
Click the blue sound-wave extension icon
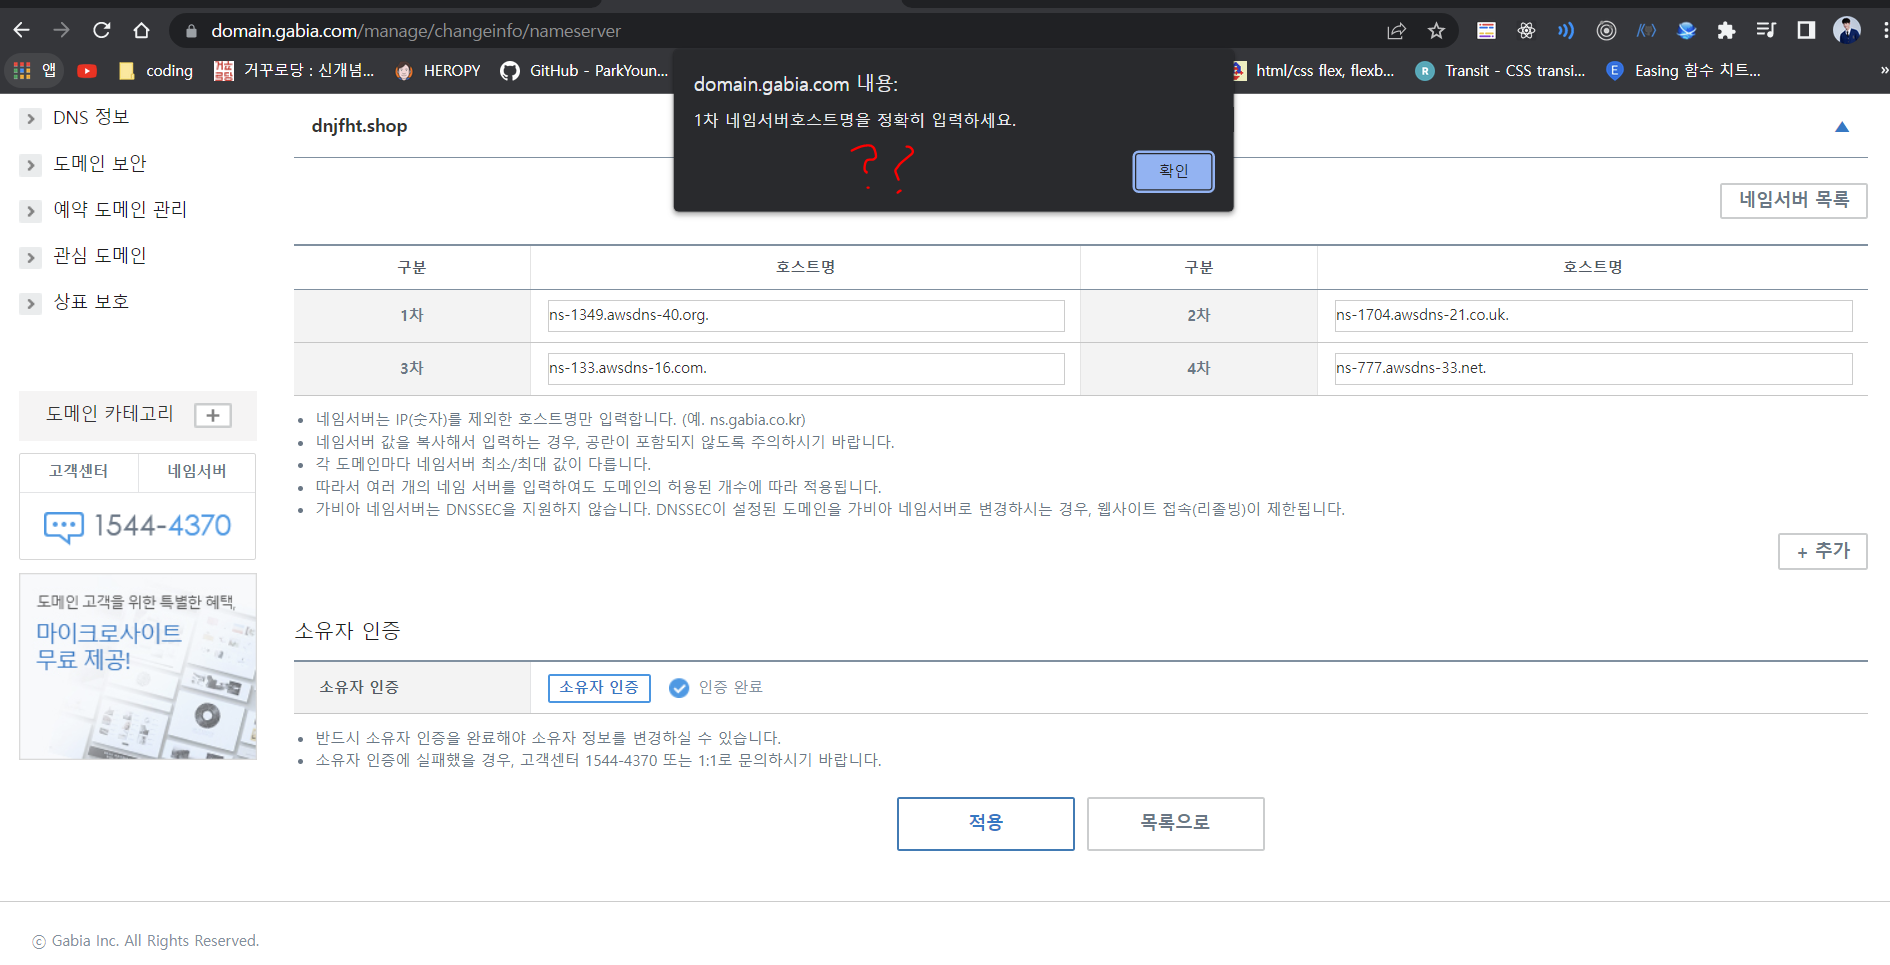point(1566,31)
